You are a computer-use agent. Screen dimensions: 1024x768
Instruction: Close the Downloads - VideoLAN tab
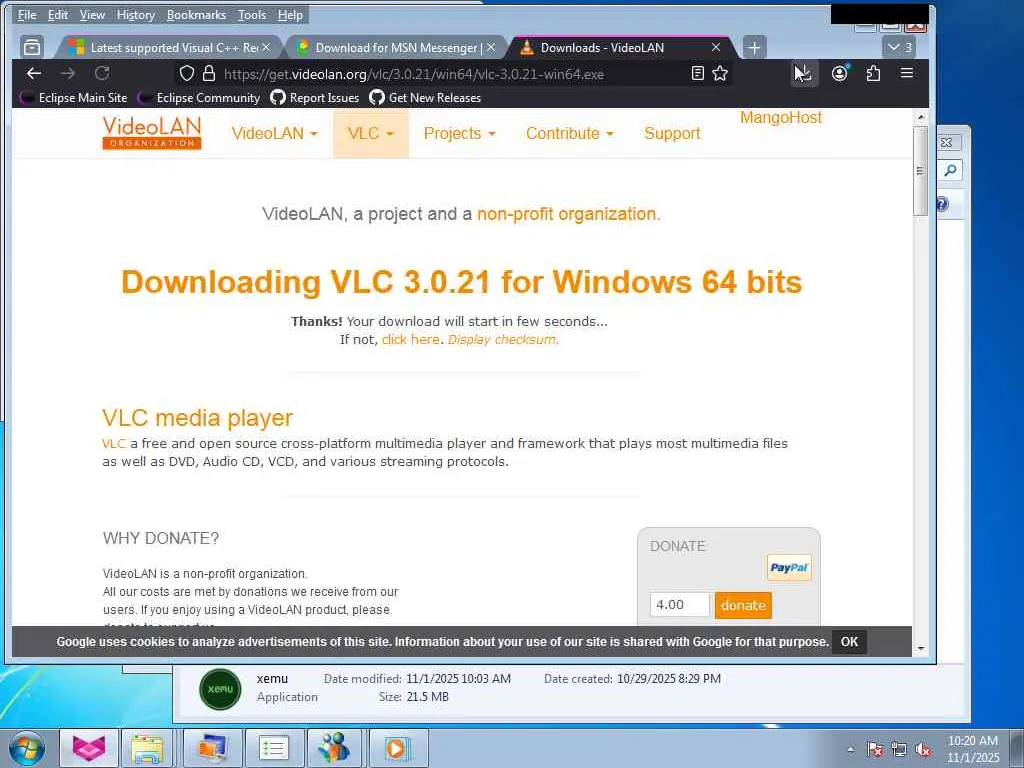tap(716, 47)
